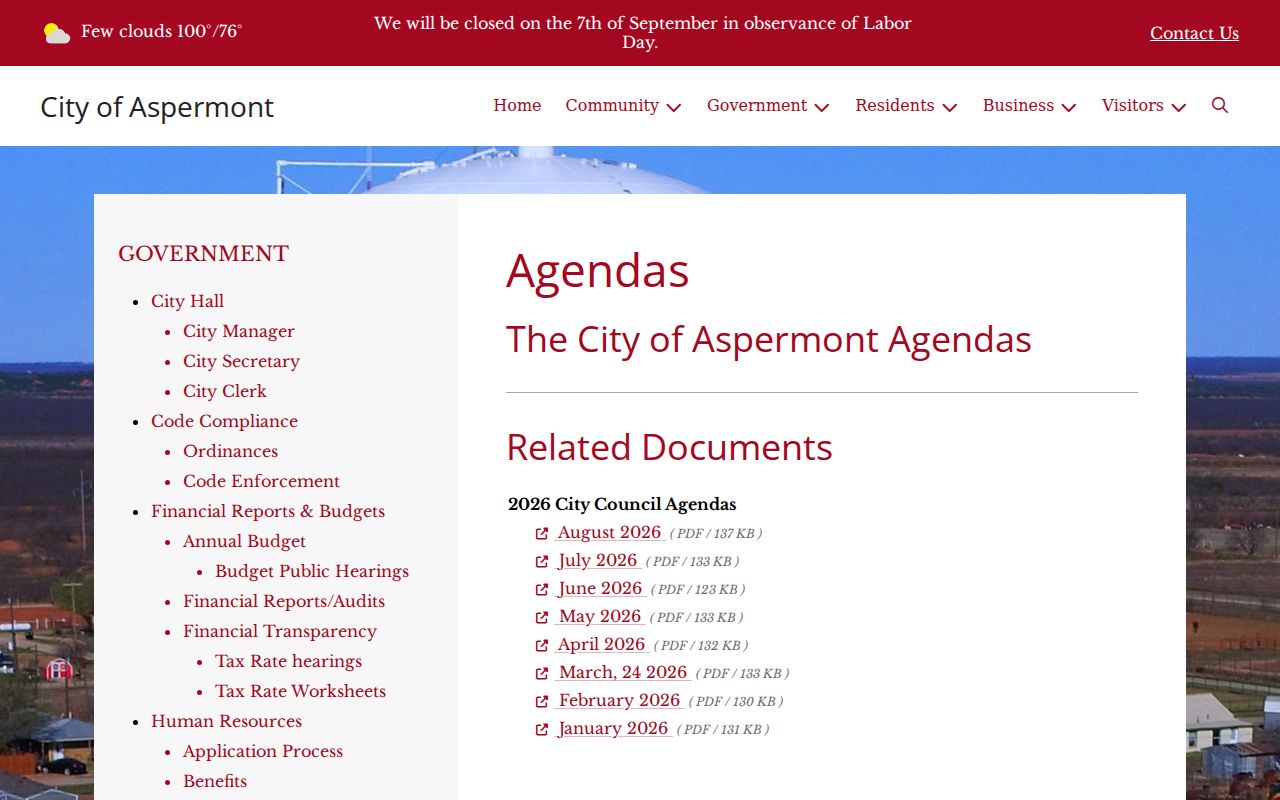View Tax Rate hearings
Image resolution: width=1280 pixels, height=800 pixels.
pos(288,661)
